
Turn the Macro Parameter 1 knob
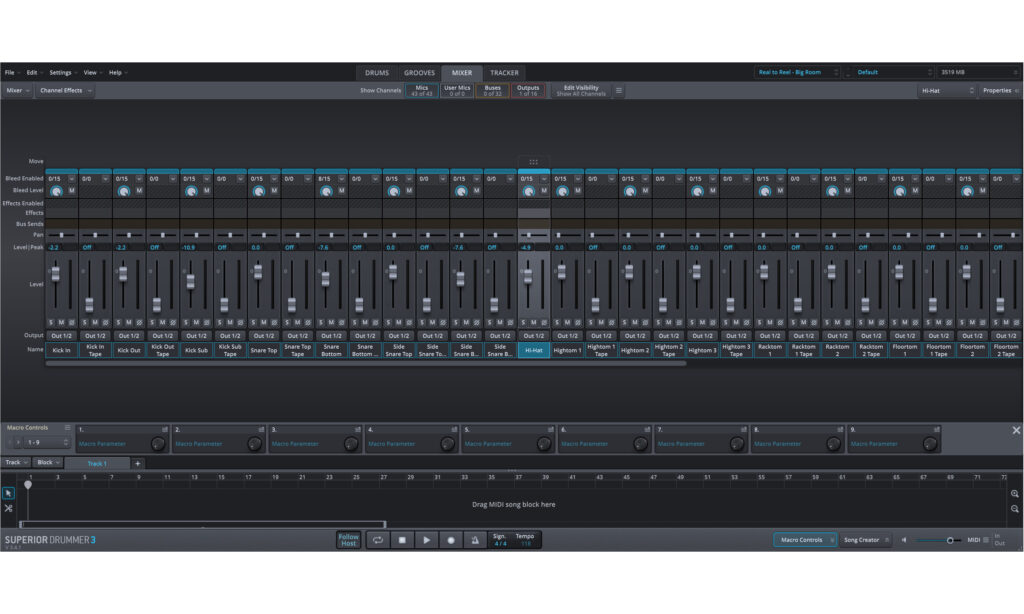click(x=157, y=444)
